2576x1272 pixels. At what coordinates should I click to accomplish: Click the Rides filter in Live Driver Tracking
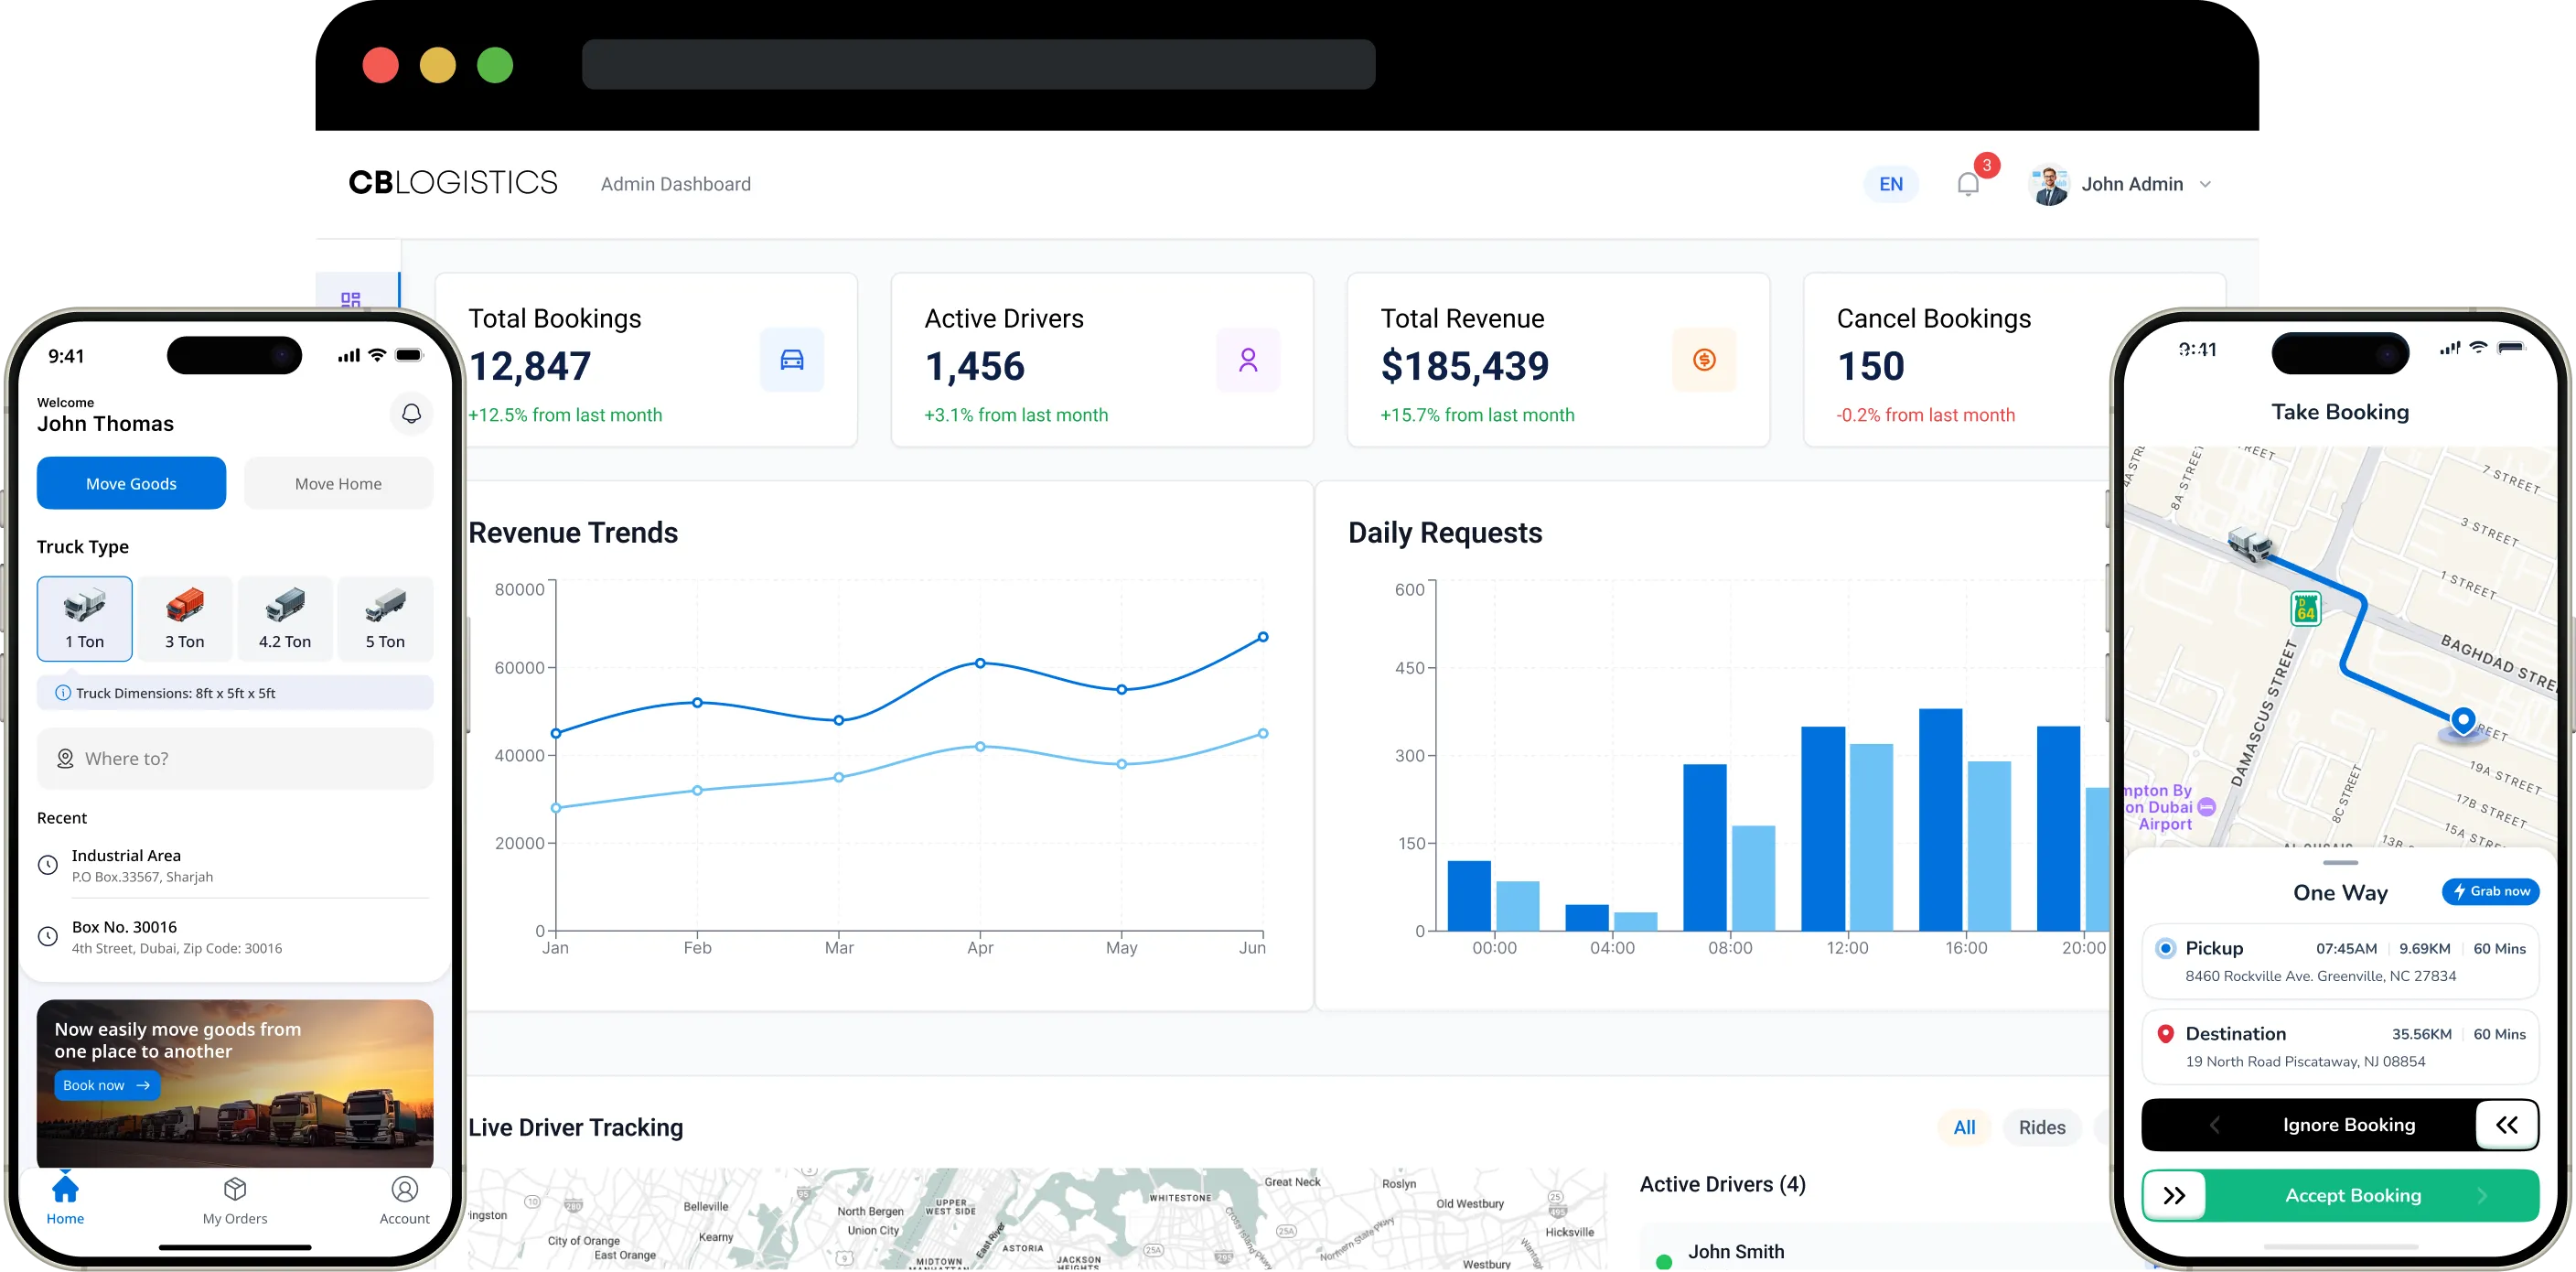click(2041, 1127)
